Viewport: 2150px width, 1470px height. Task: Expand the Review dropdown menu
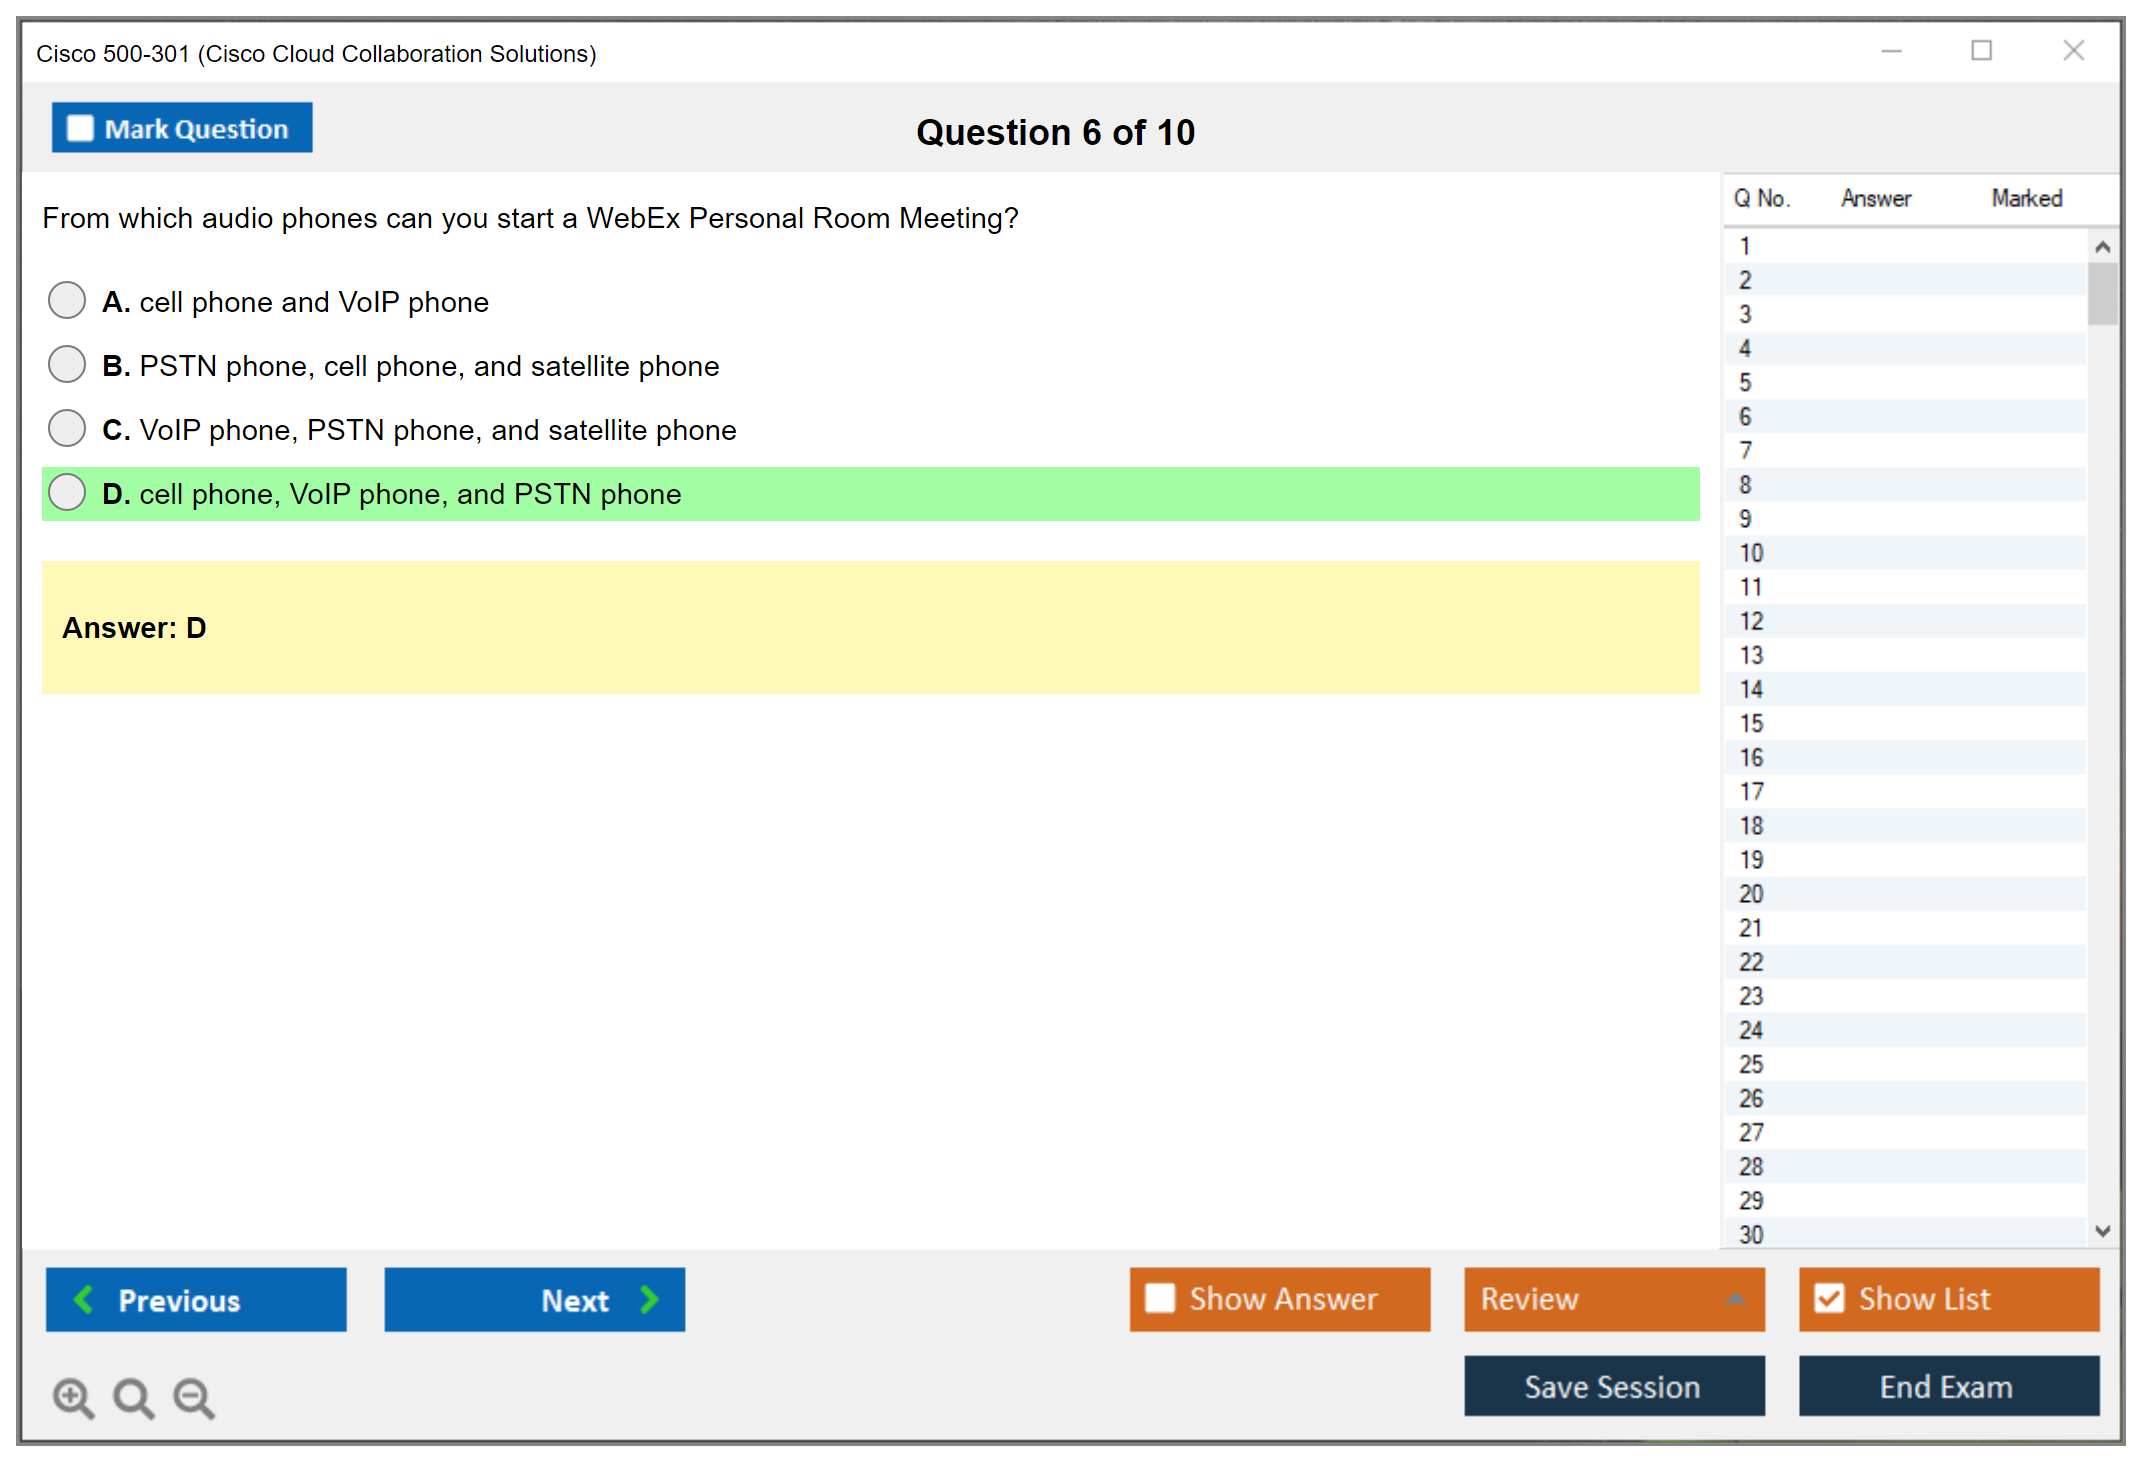(1736, 1299)
